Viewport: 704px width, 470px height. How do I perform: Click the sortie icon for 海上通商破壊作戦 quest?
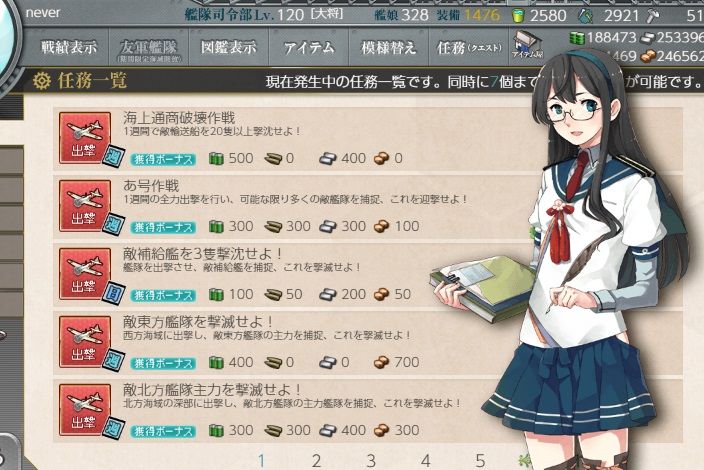(x=85, y=138)
